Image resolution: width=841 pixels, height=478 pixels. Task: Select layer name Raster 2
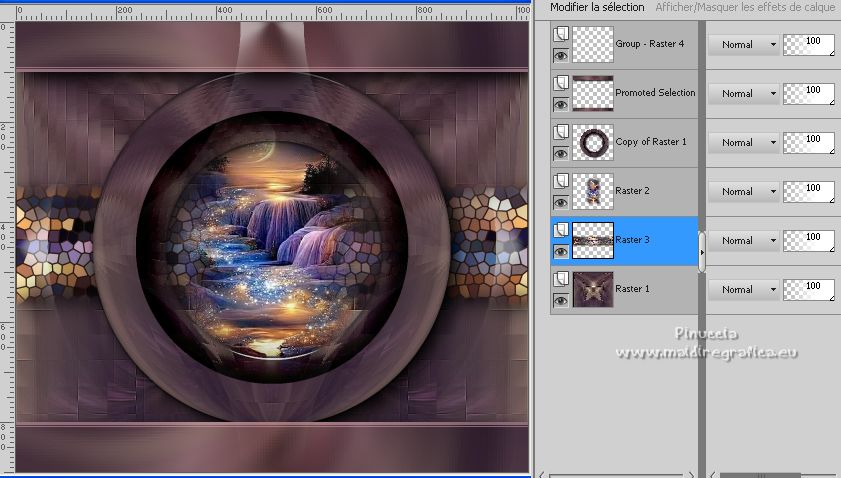(x=632, y=190)
